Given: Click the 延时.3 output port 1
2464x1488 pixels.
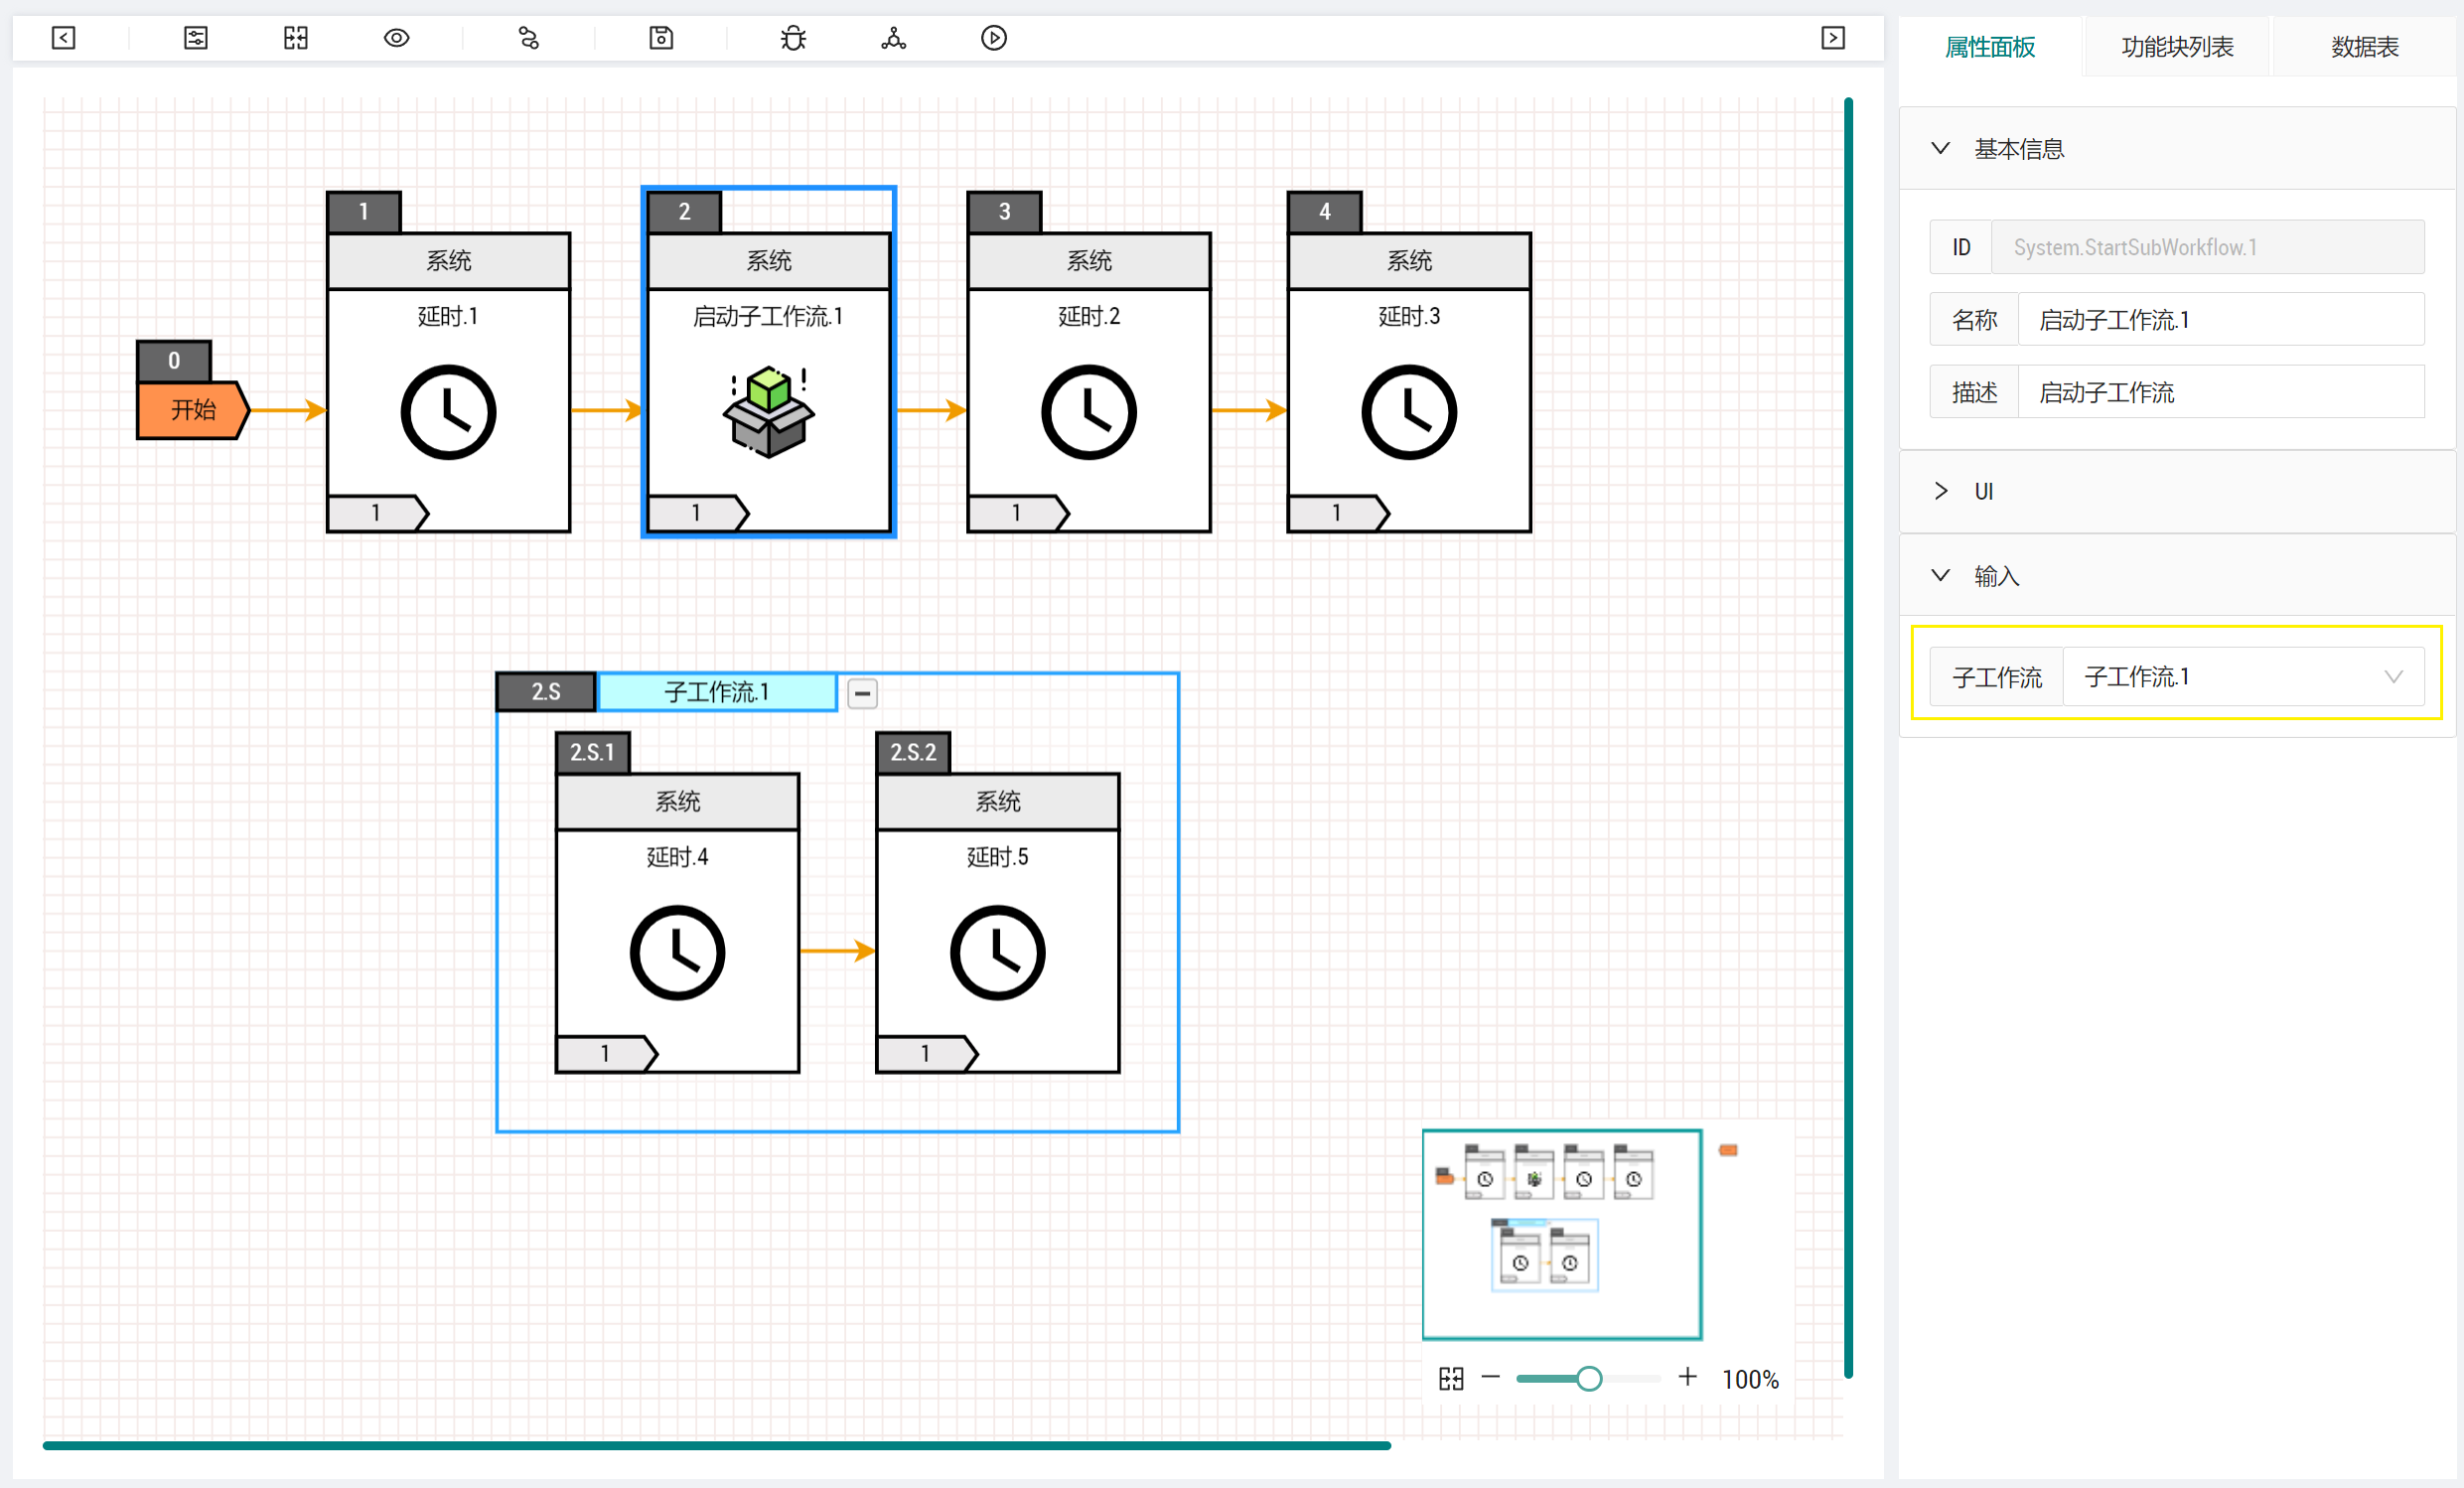Looking at the screenshot, I should pos(1338,513).
